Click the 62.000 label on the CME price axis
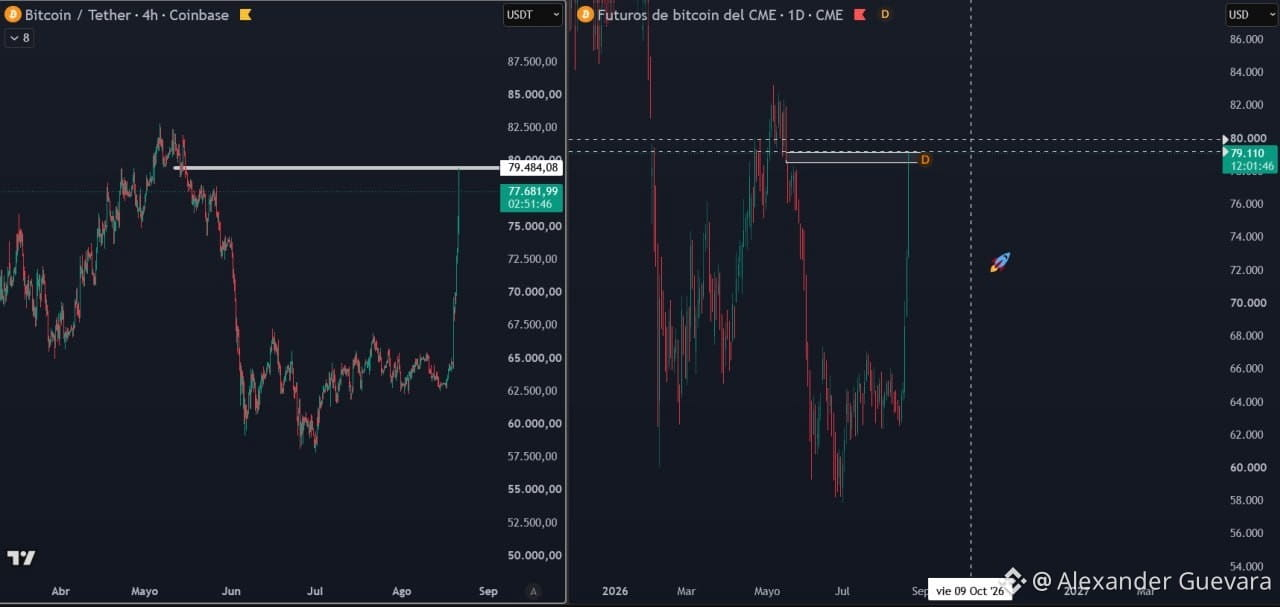Image resolution: width=1280 pixels, height=607 pixels. click(1248, 435)
